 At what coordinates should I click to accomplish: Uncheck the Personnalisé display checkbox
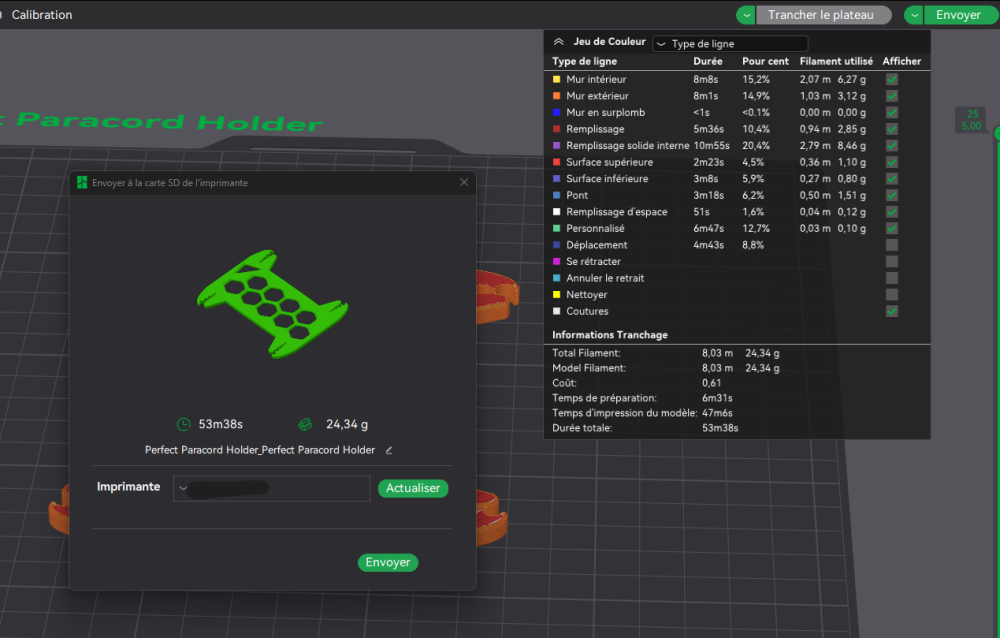892,228
